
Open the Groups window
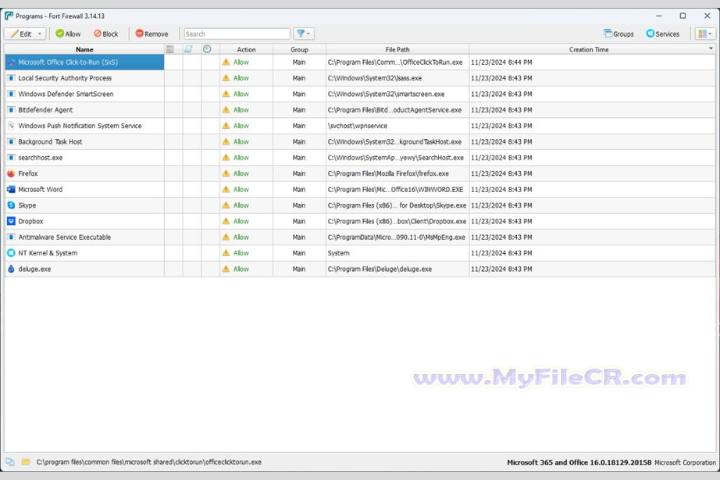click(x=618, y=34)
